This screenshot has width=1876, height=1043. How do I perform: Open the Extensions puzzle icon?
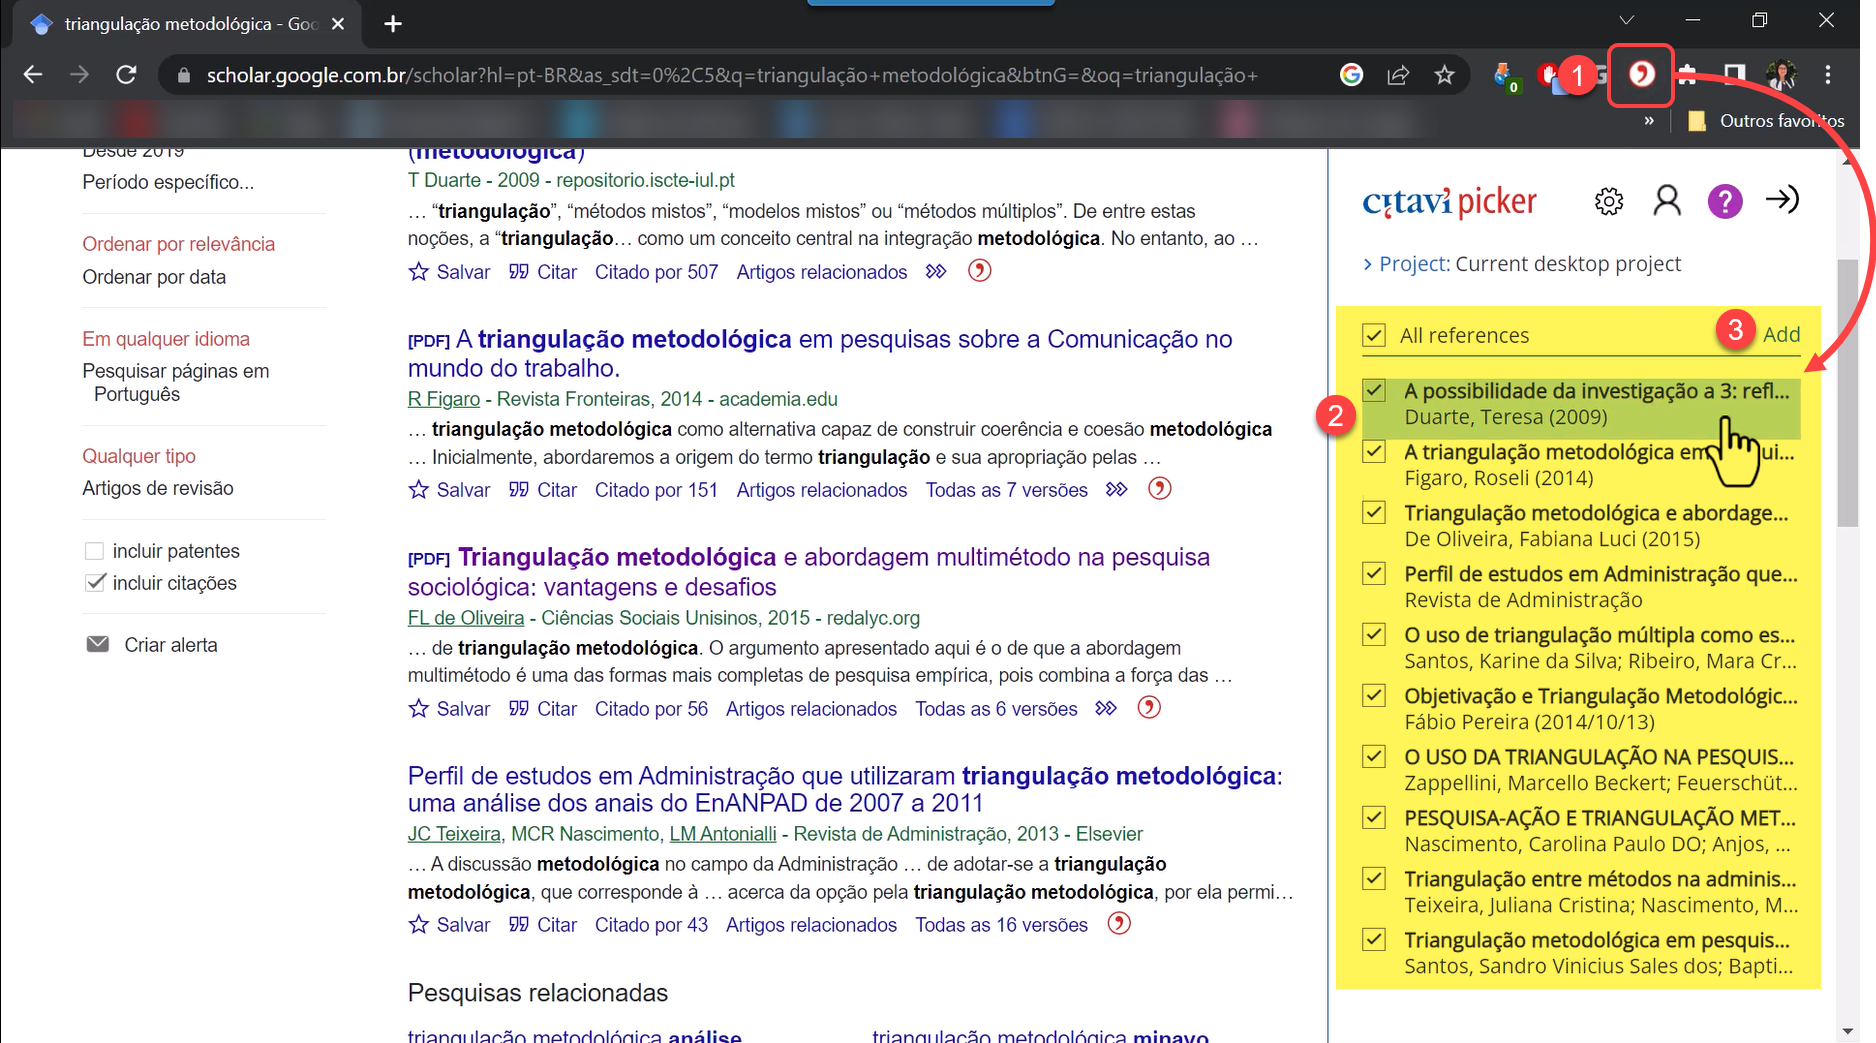coord(1689,75)
